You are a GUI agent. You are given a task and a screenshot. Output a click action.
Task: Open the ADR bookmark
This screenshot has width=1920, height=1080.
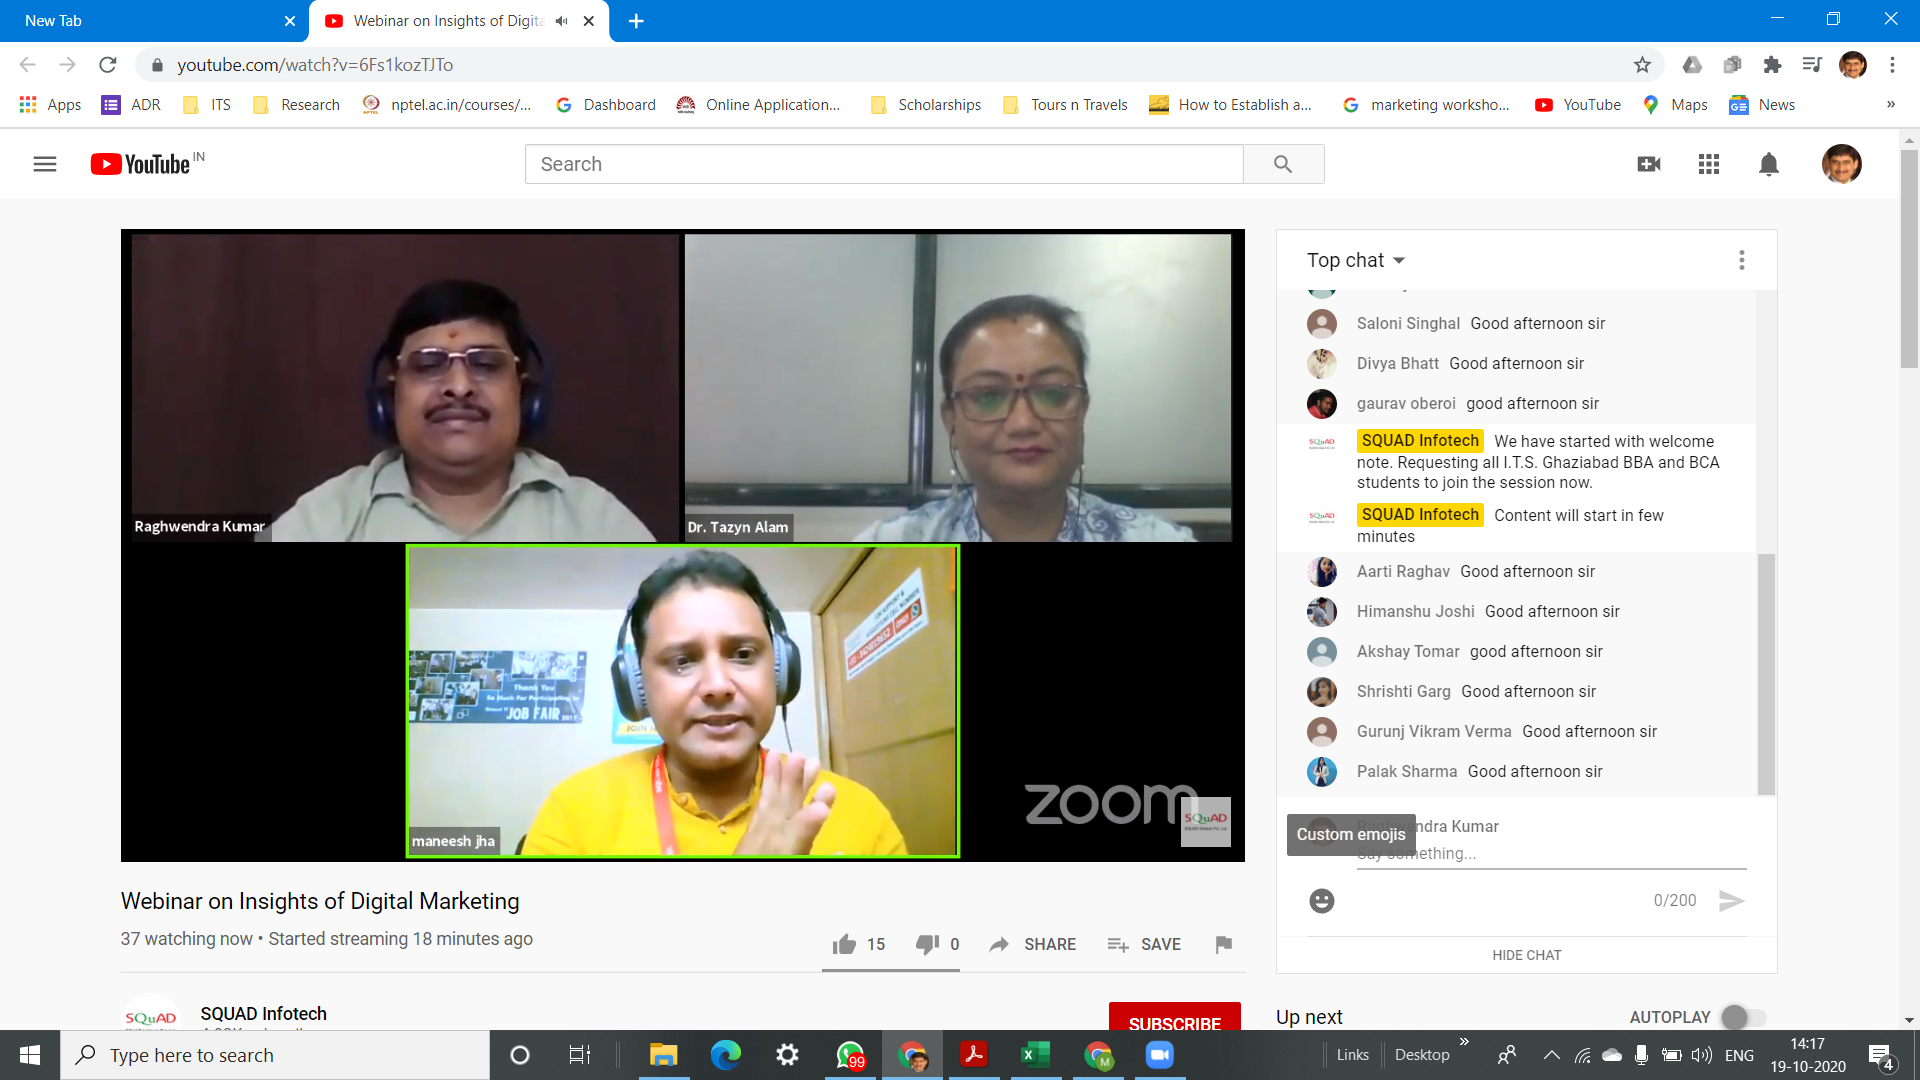131,105
